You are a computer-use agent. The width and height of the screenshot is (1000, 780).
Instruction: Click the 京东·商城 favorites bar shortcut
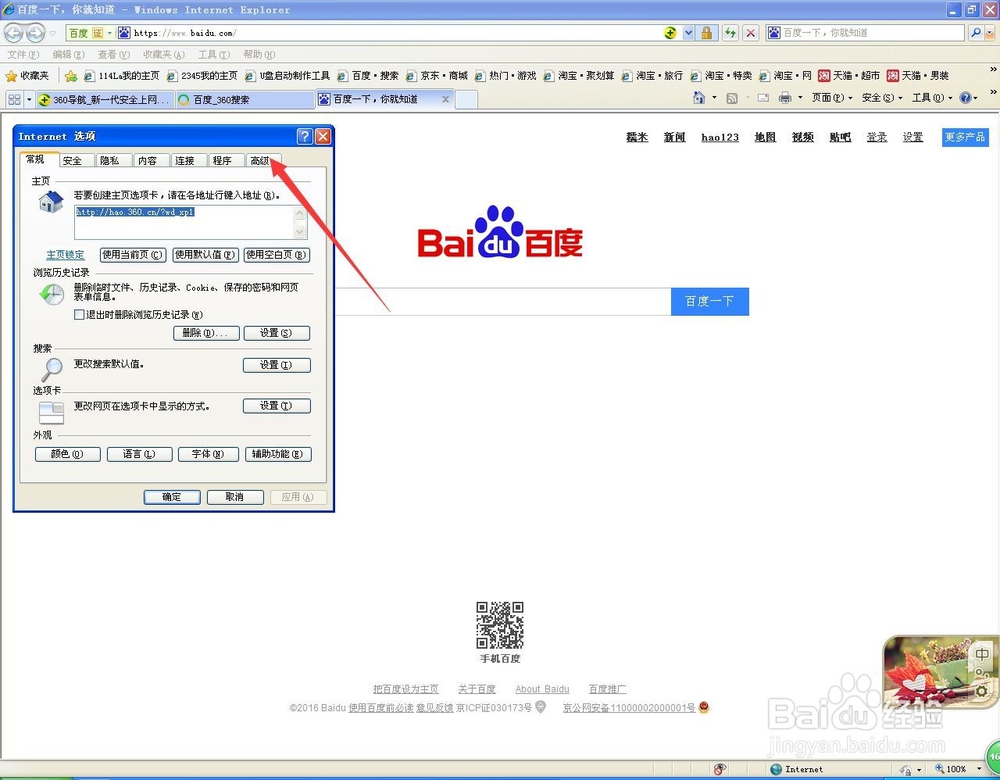point(436,76)
